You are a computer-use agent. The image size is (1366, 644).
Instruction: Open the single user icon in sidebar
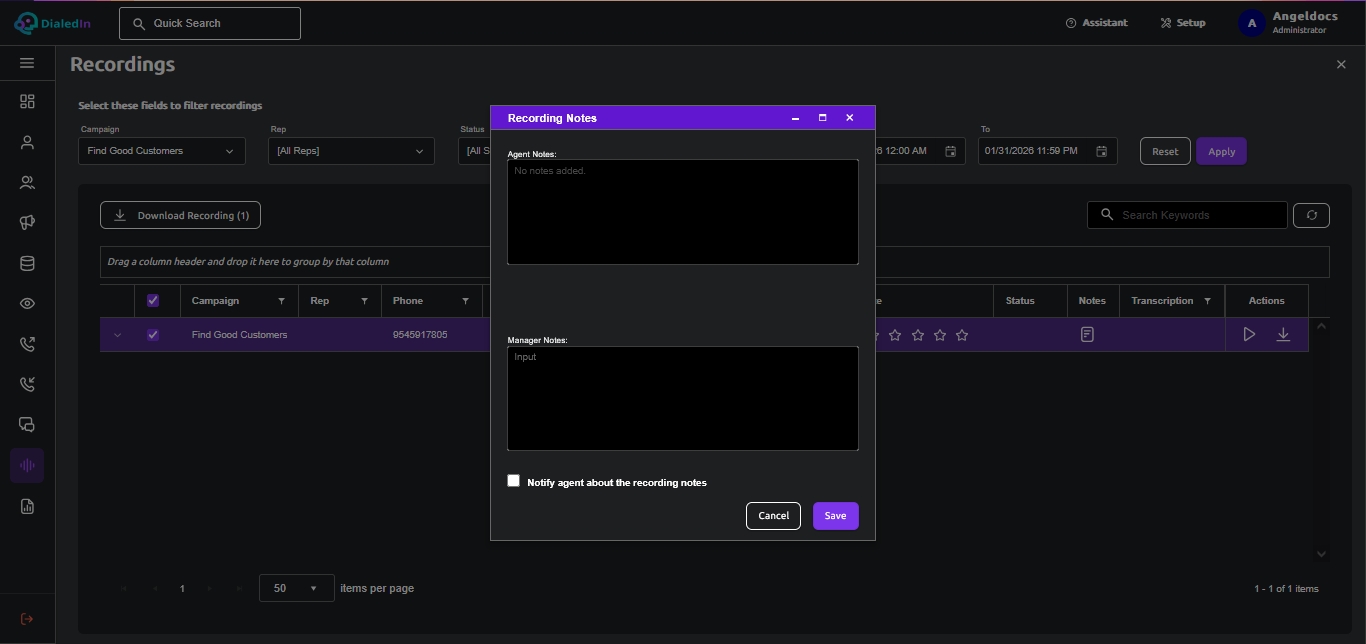[27, 142]
